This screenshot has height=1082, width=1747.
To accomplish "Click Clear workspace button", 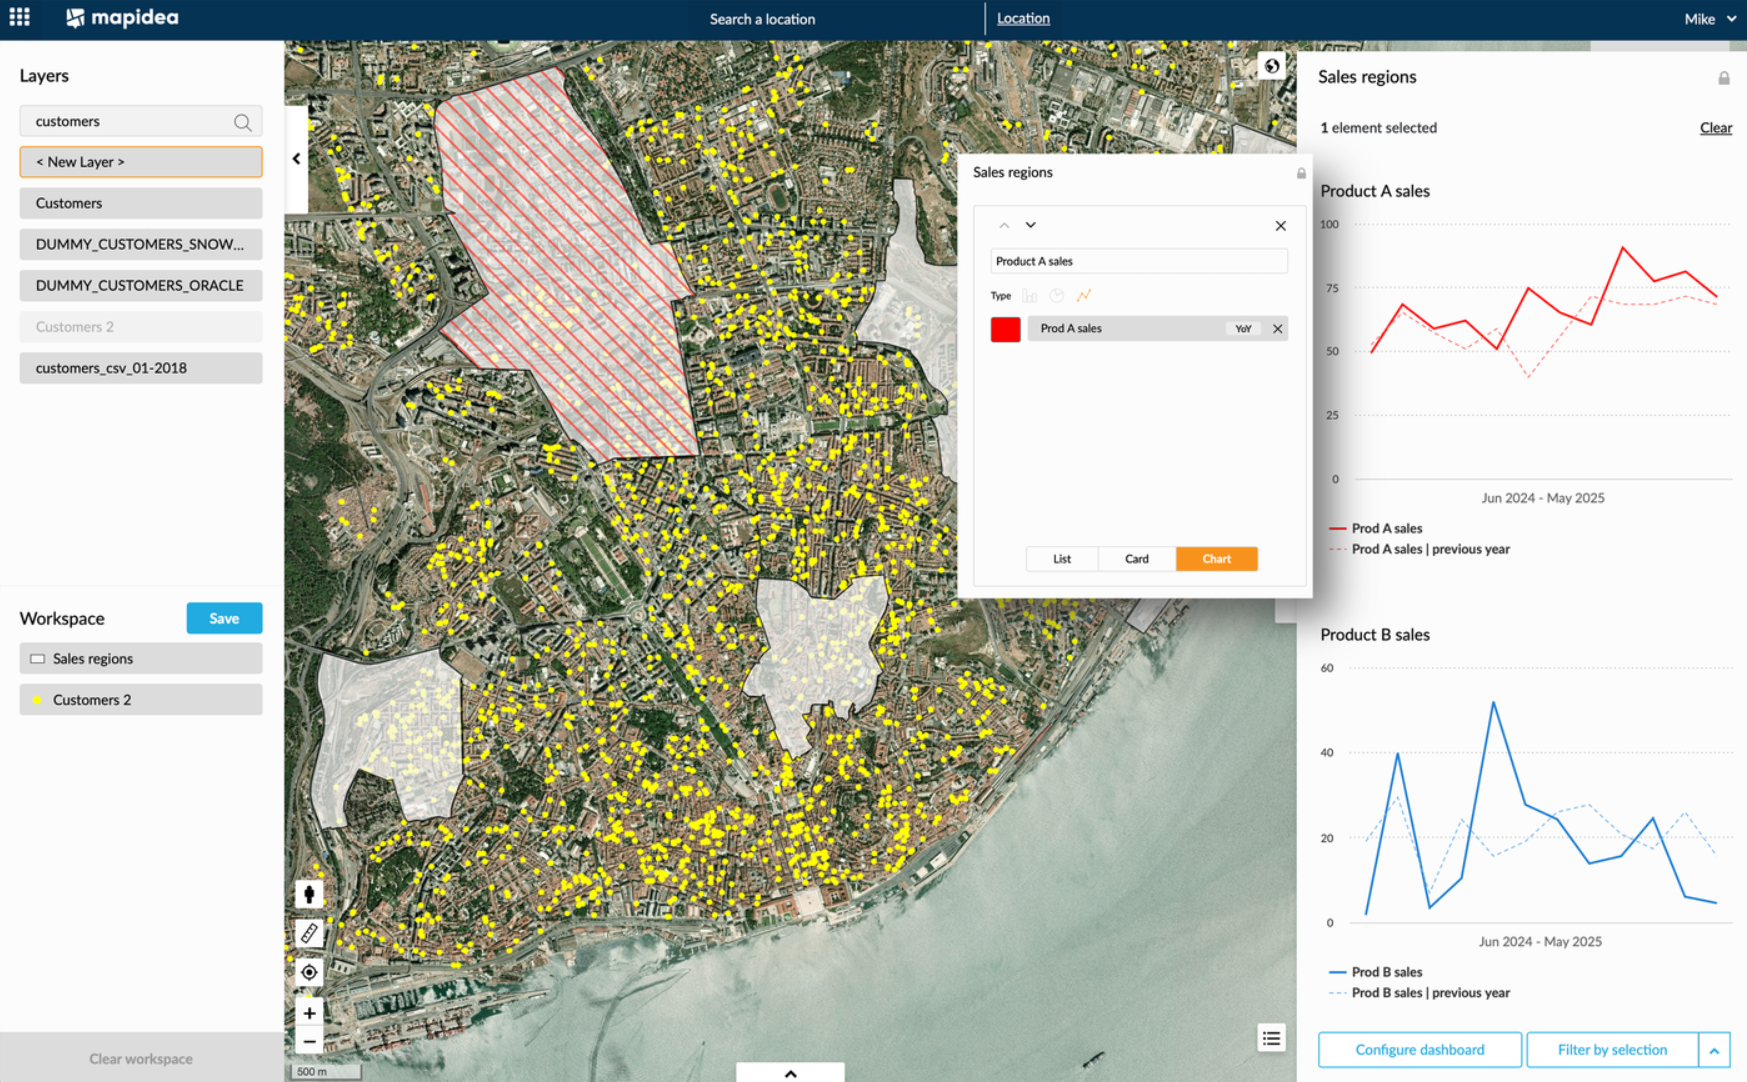I will coord(141,1058).
